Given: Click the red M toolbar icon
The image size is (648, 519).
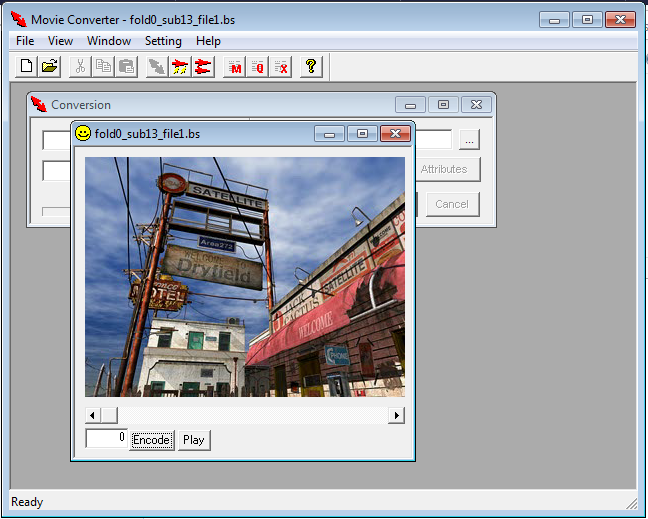Looking at the screenshot, I should [235, 67].
